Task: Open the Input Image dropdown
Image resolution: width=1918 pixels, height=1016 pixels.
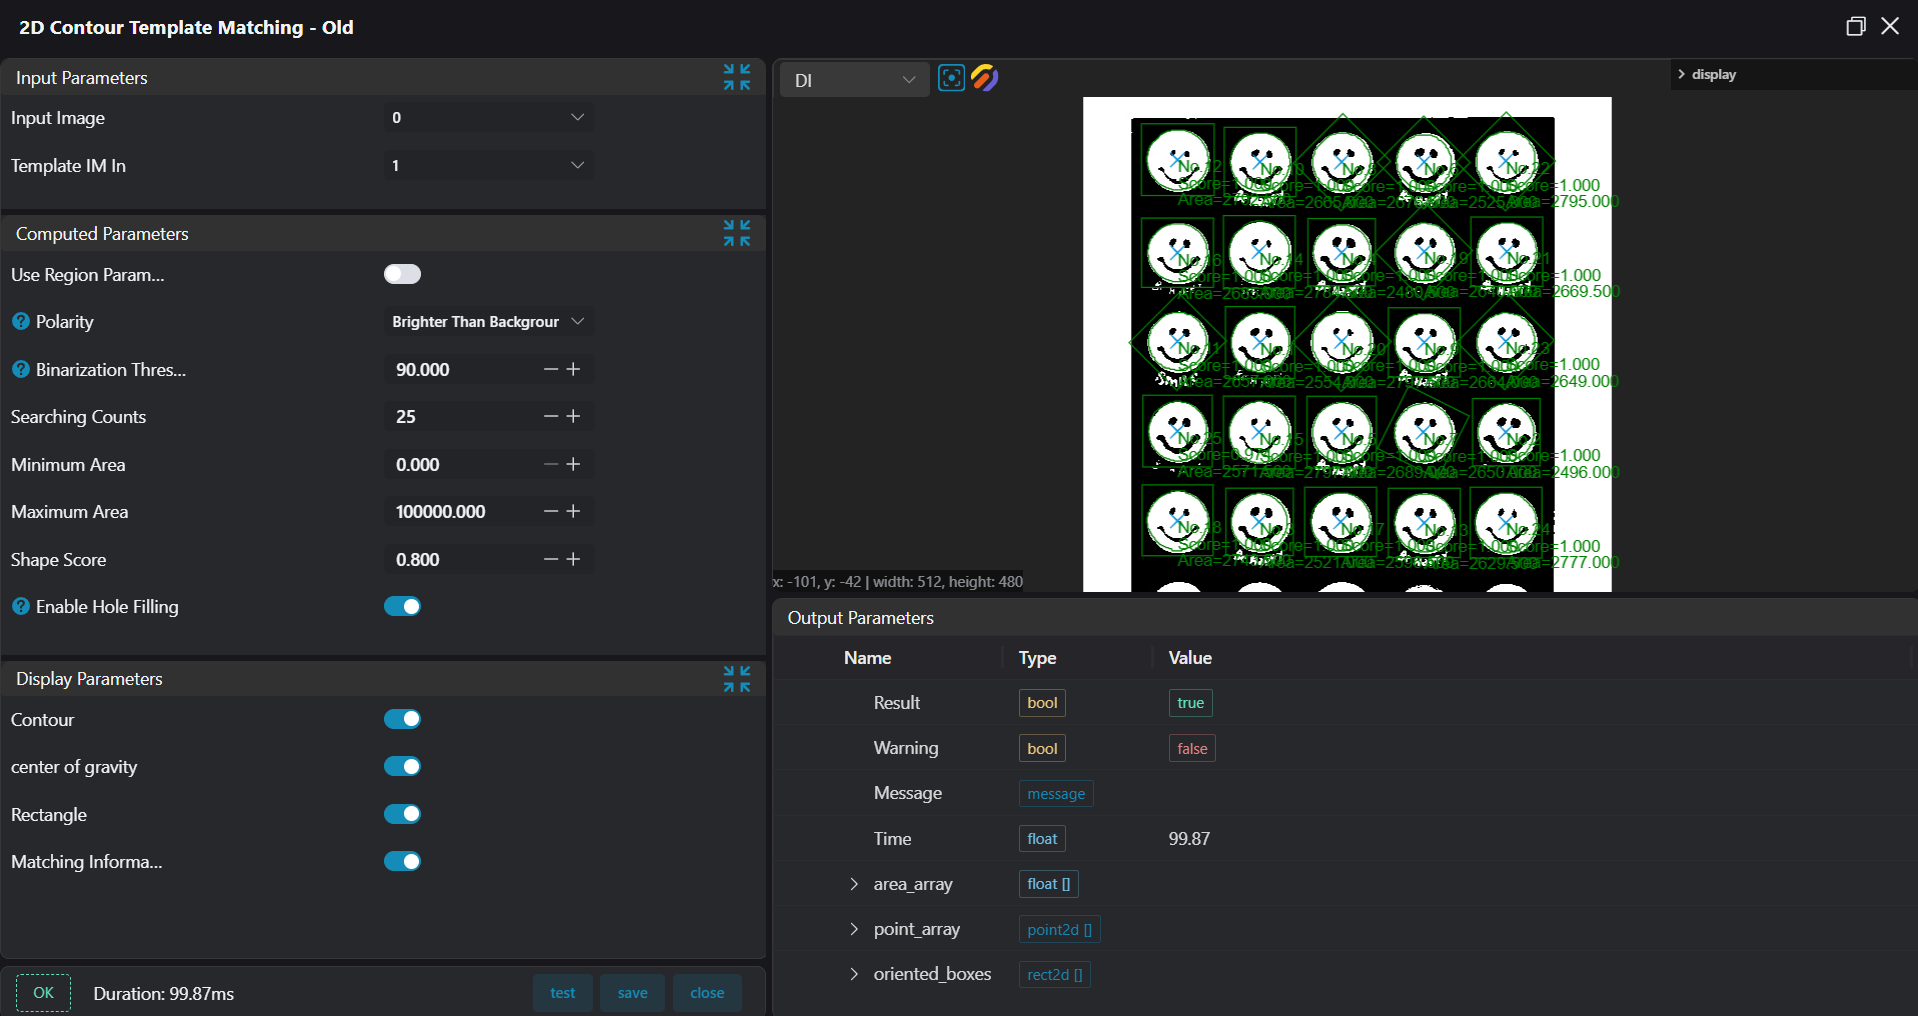Action: coord(488,118)
